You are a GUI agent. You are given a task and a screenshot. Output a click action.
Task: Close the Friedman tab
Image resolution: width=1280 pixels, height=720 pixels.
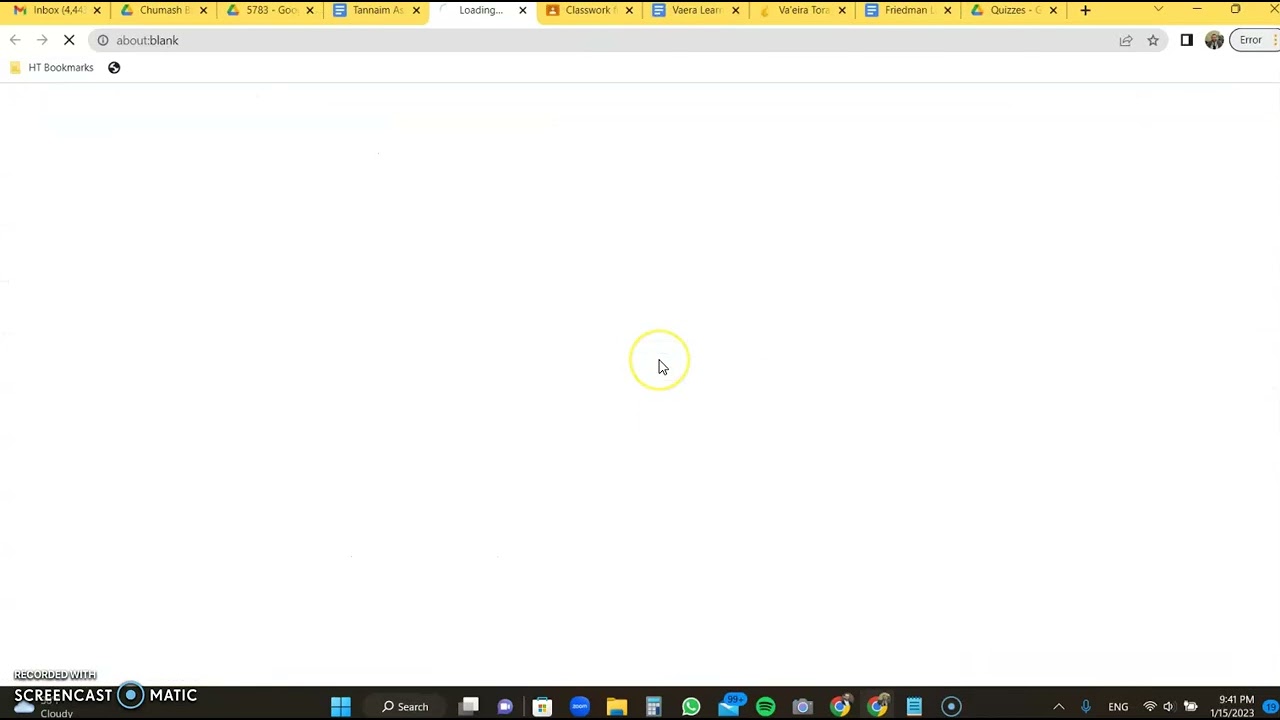tap(948, 10)
